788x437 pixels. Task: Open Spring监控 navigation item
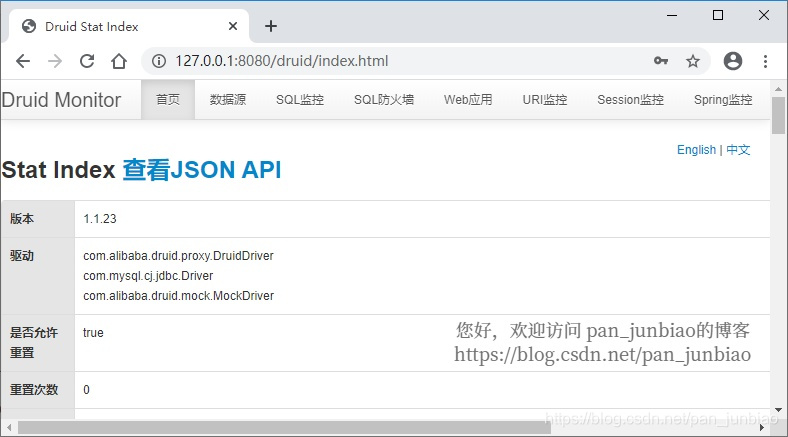(x=723, y=99)
